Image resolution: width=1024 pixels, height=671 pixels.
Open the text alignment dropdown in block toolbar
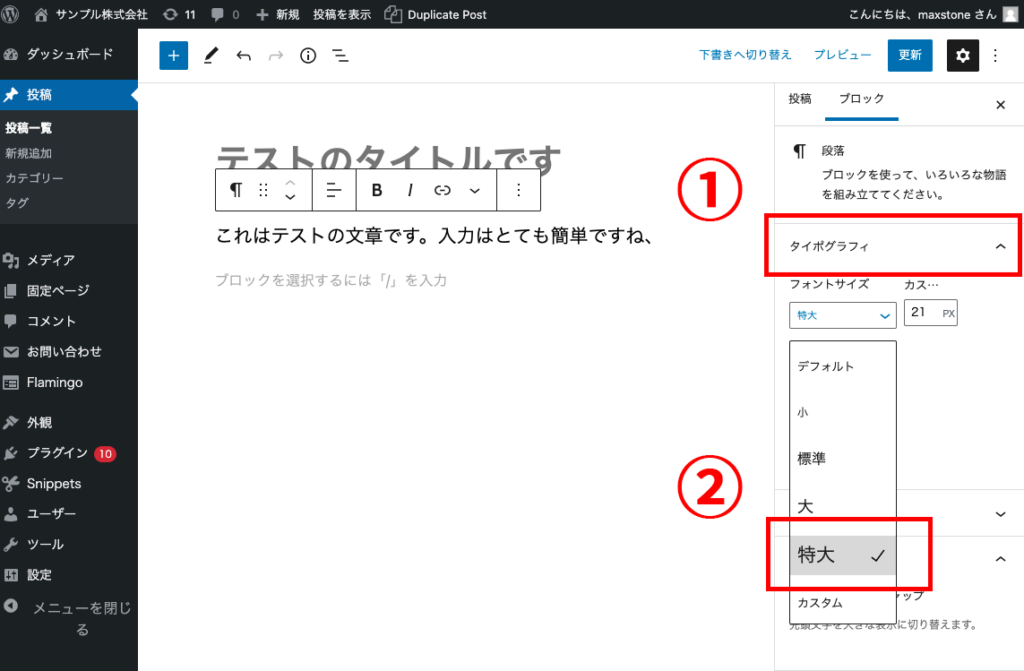[x=331, y=190]
